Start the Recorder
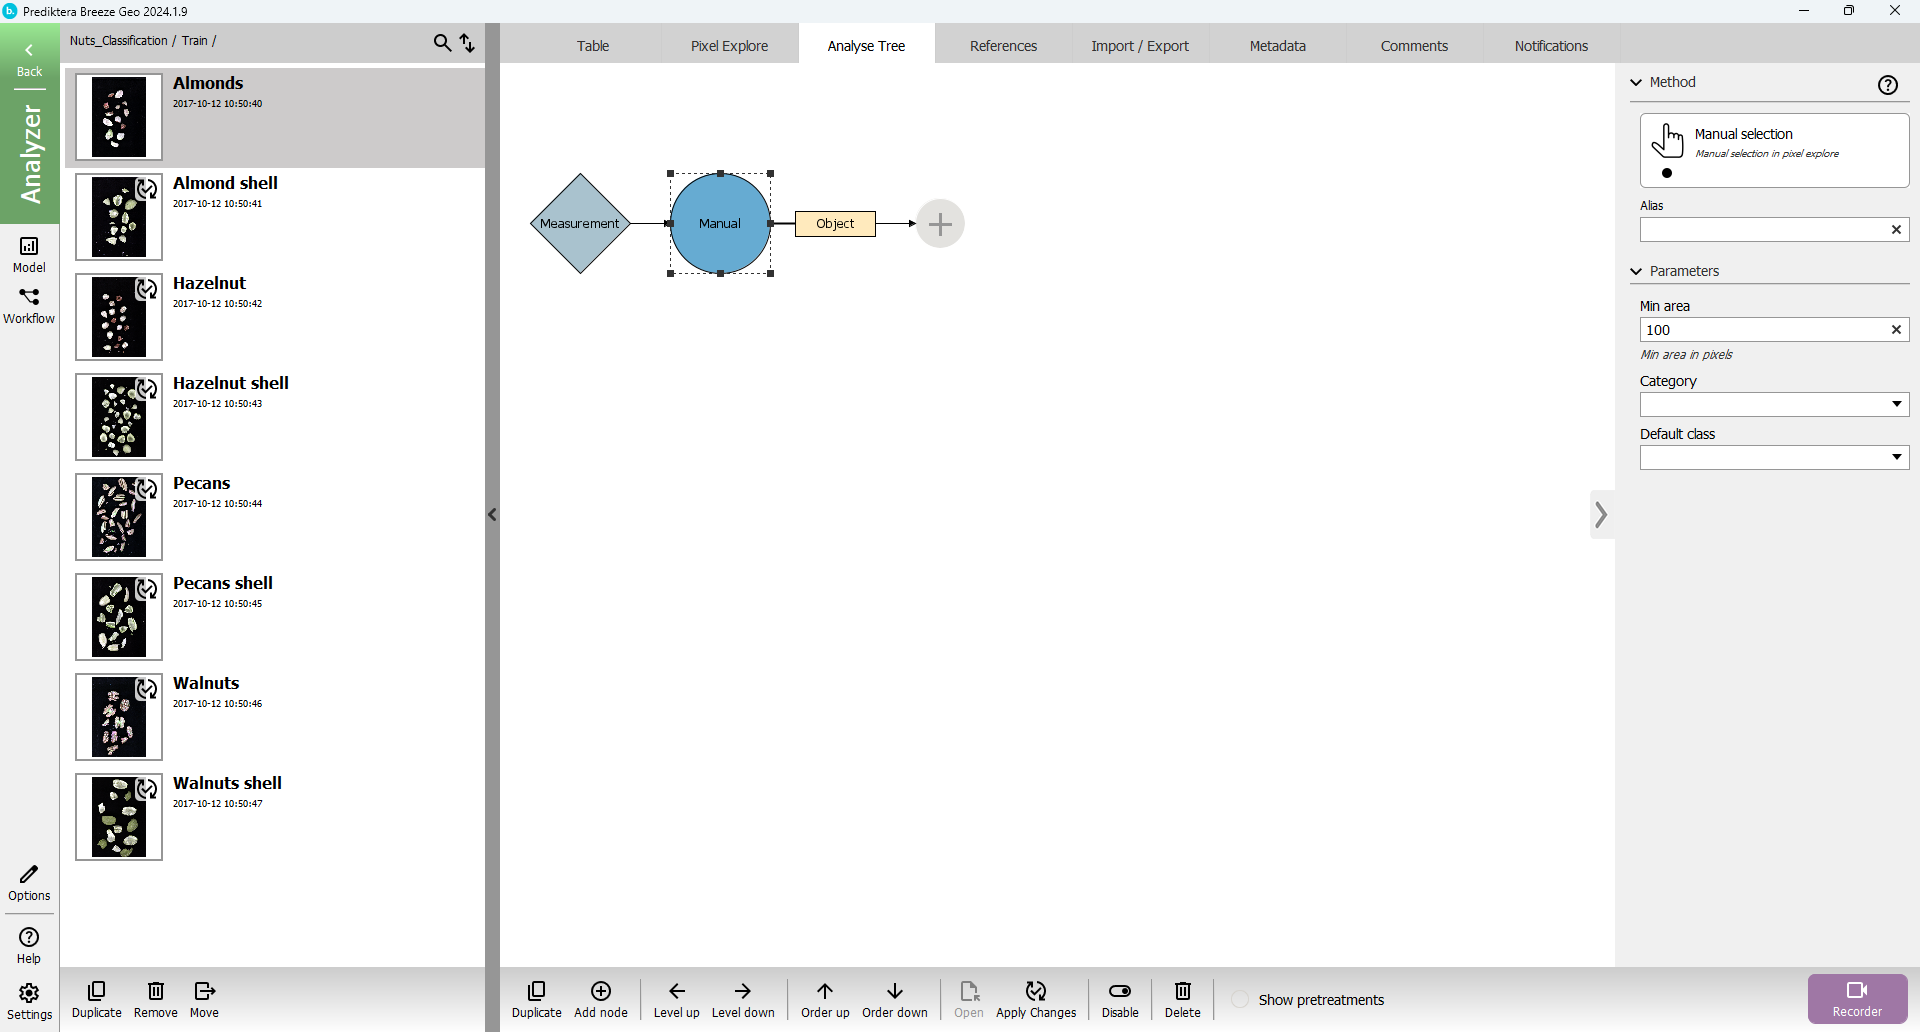This screenshot has height=1032, width=1920. [1857, 999]
